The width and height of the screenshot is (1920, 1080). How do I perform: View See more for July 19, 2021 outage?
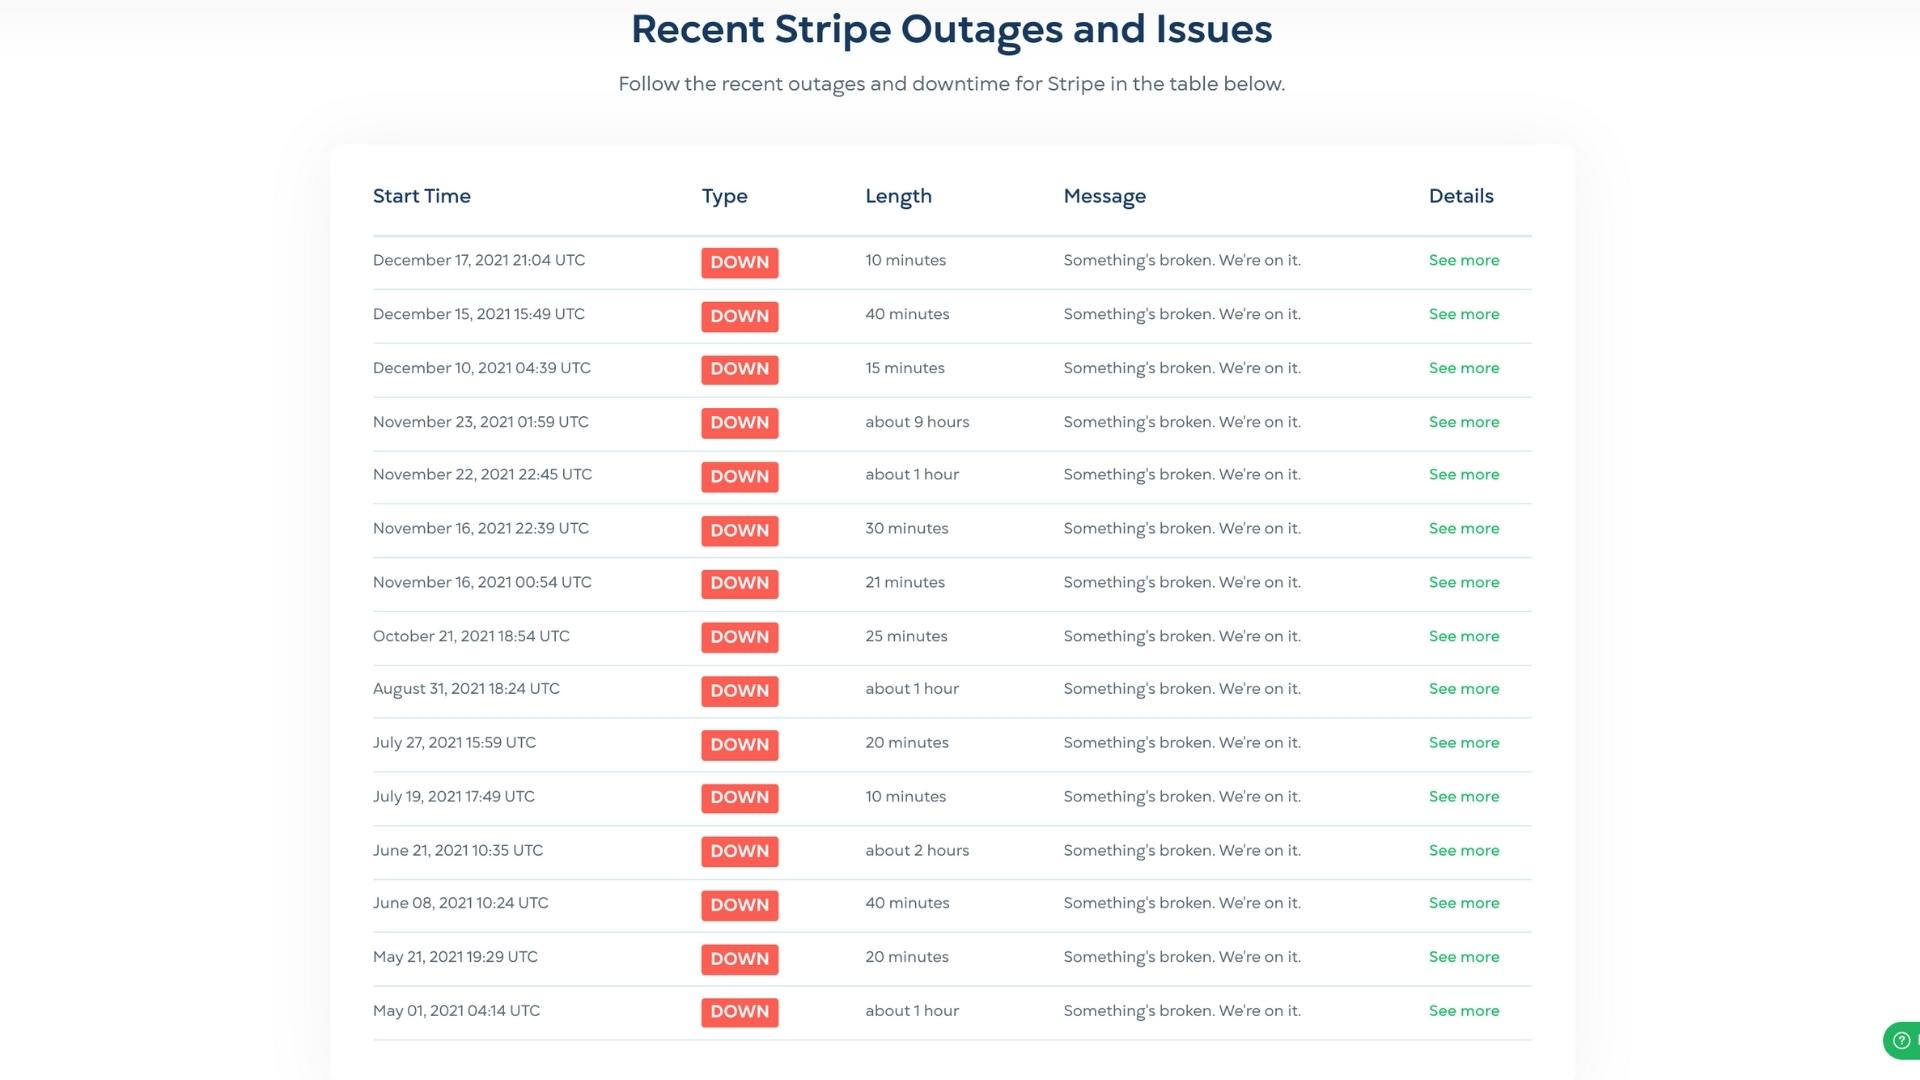click(x=1464, y=797)
